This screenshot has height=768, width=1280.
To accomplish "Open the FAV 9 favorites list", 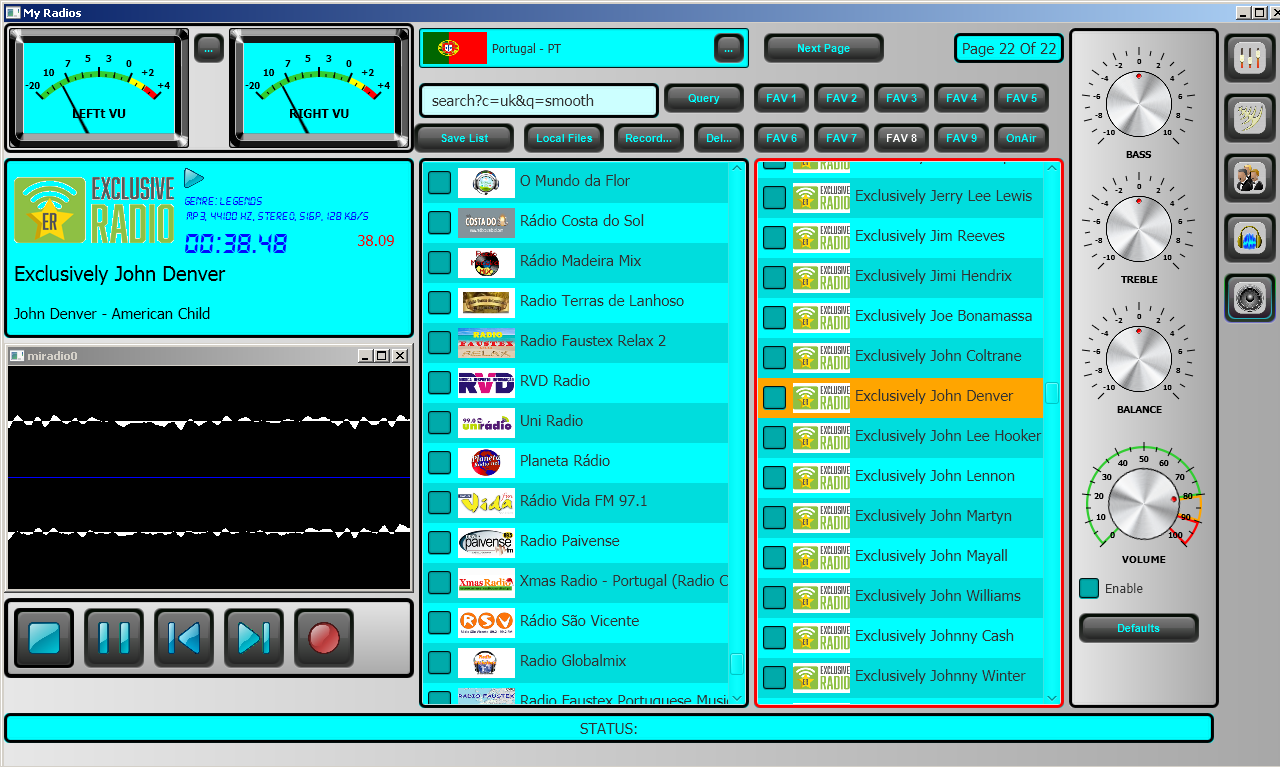I will (x=961, y=138).
